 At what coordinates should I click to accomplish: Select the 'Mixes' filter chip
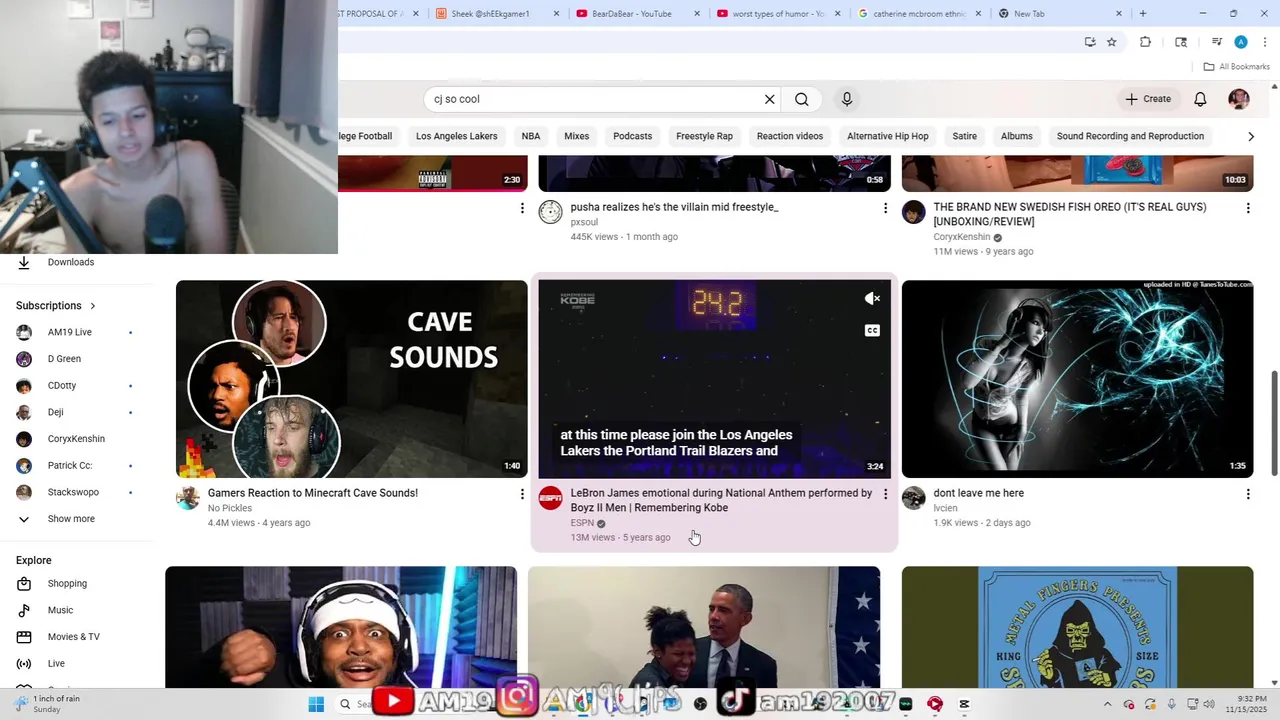pyautogui.click(x=577, y=136)
